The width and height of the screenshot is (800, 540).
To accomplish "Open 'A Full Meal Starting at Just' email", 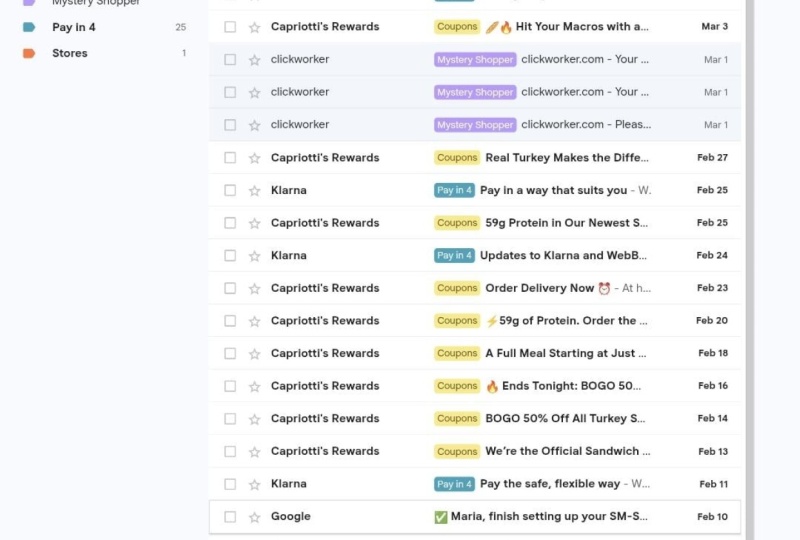I will point(566,353).
